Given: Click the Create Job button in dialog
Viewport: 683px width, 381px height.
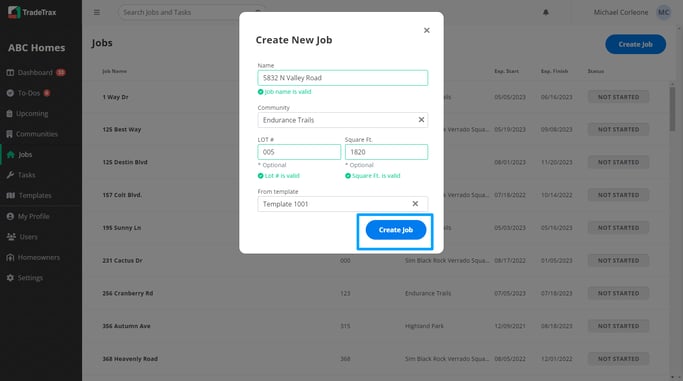Looking at the screenshot, I should [x=396, y=230].
